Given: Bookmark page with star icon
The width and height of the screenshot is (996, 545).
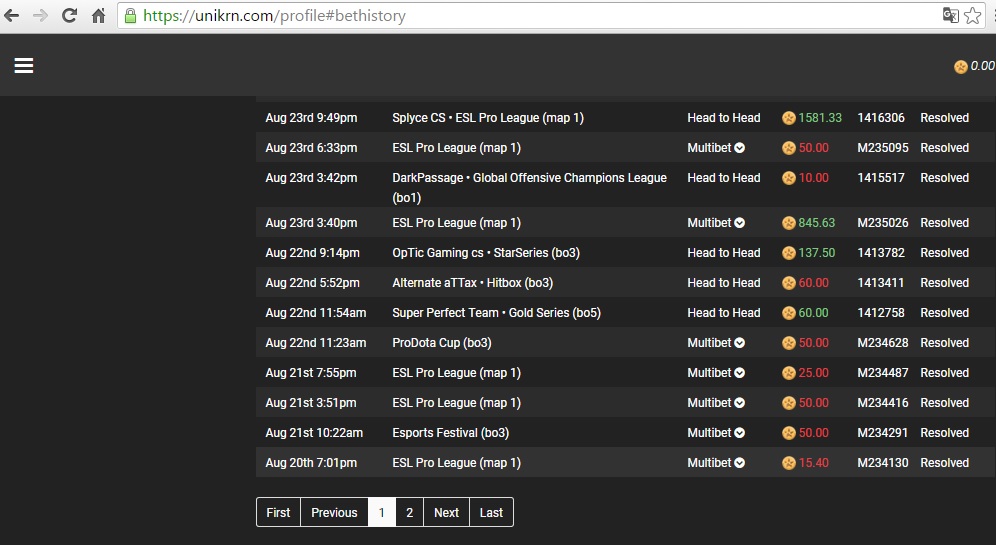Looking at the screenshot, I should click(972, 16).
